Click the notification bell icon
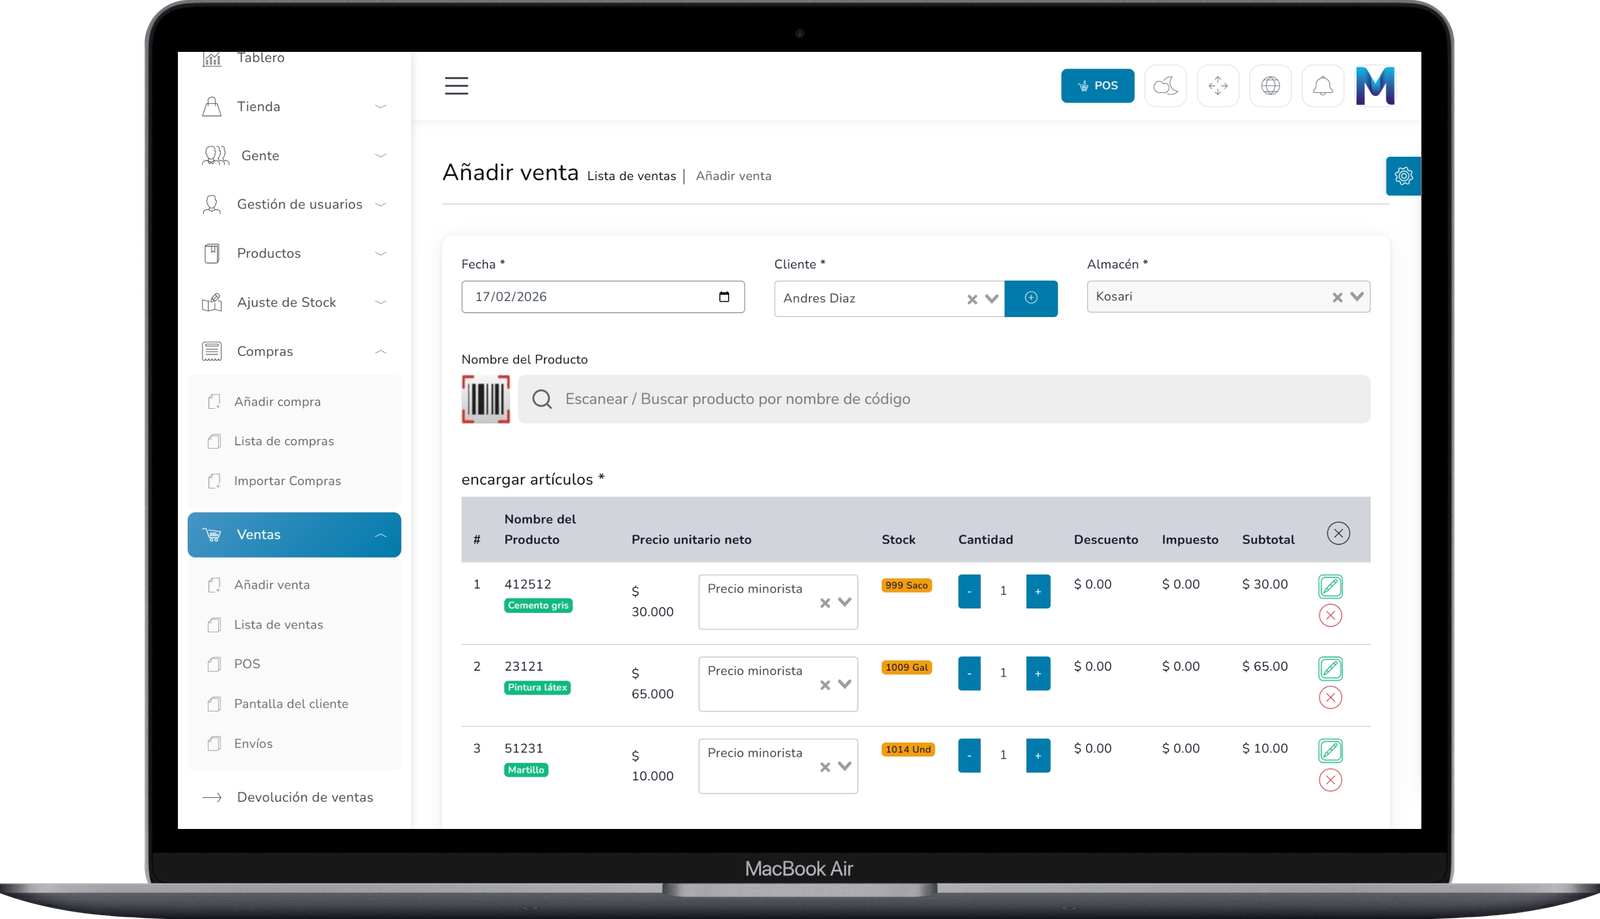The image size is (1600, 919). 1322,86
